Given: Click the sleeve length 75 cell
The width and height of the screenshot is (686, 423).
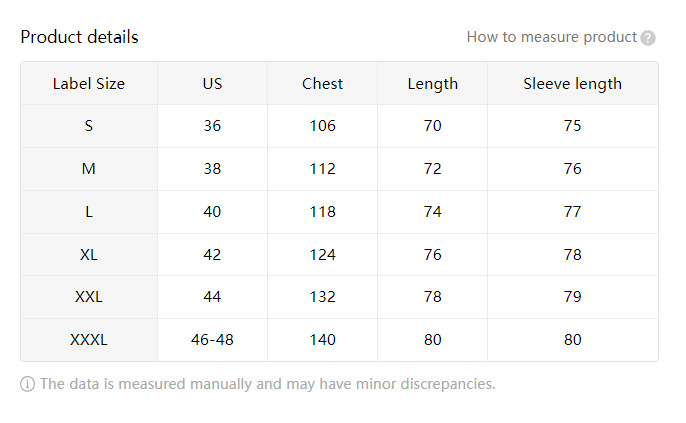Looking at the screenshot, I should 572,126.
